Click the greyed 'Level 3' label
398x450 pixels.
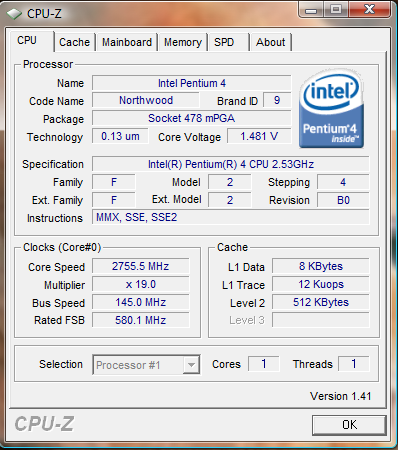[247, 320]
